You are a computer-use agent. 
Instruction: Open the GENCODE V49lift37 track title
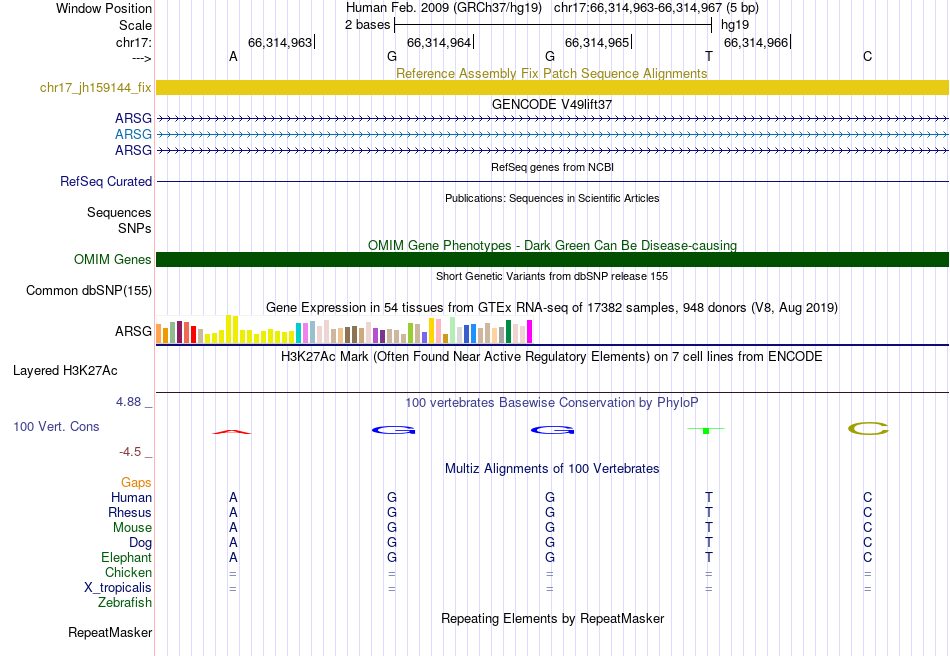coord(552,104)
